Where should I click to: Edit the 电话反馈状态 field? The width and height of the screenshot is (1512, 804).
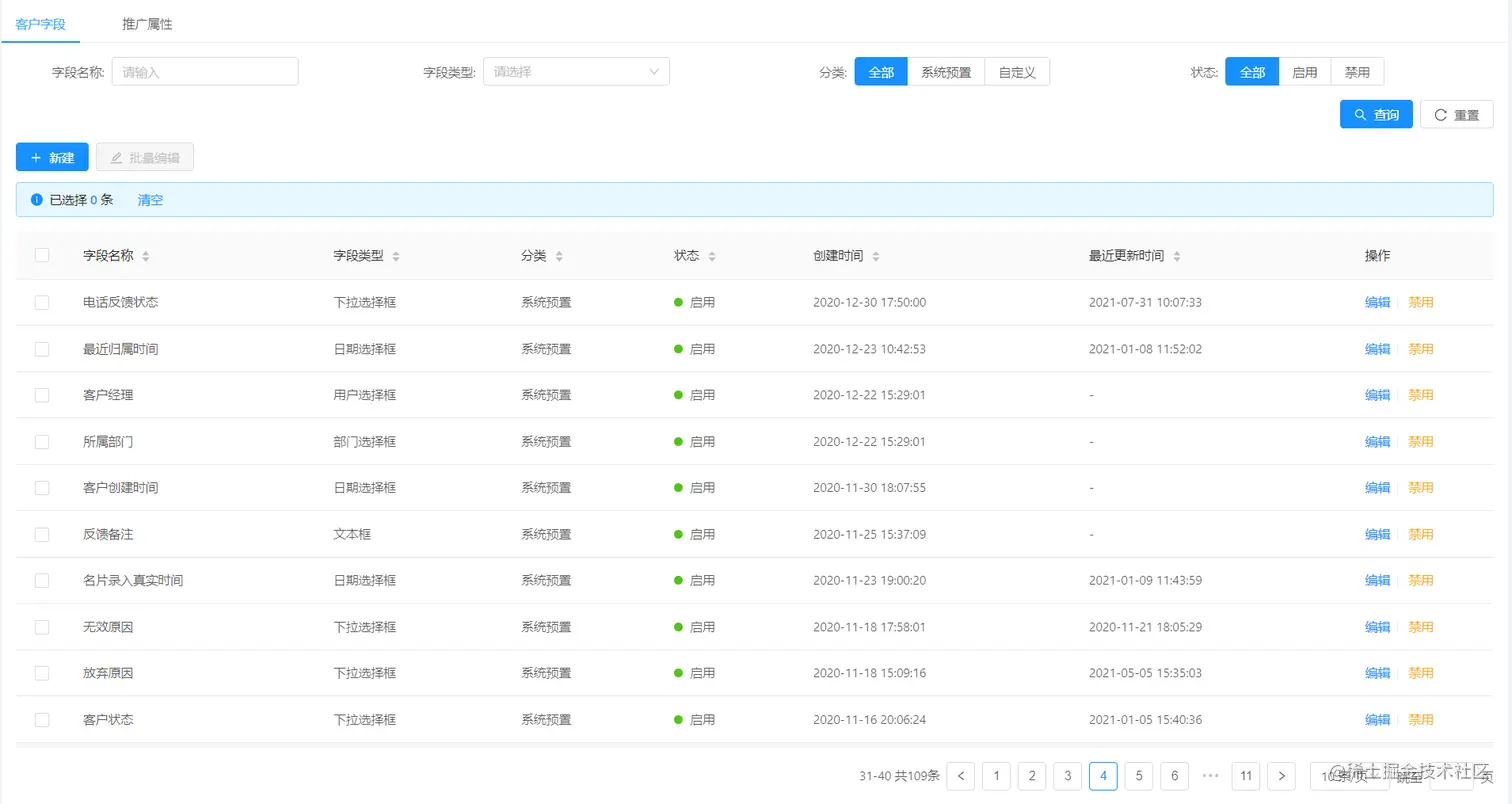tap(1377, 302)
